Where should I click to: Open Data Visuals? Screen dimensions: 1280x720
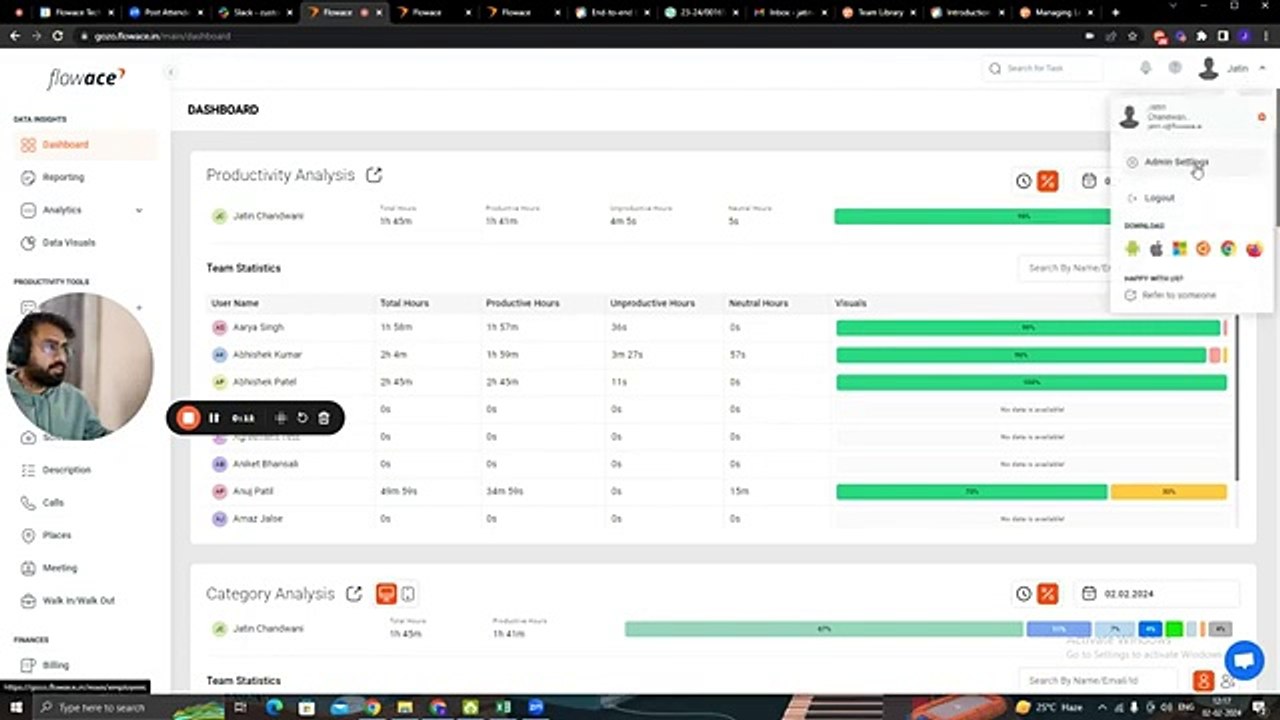click(69, 243)
